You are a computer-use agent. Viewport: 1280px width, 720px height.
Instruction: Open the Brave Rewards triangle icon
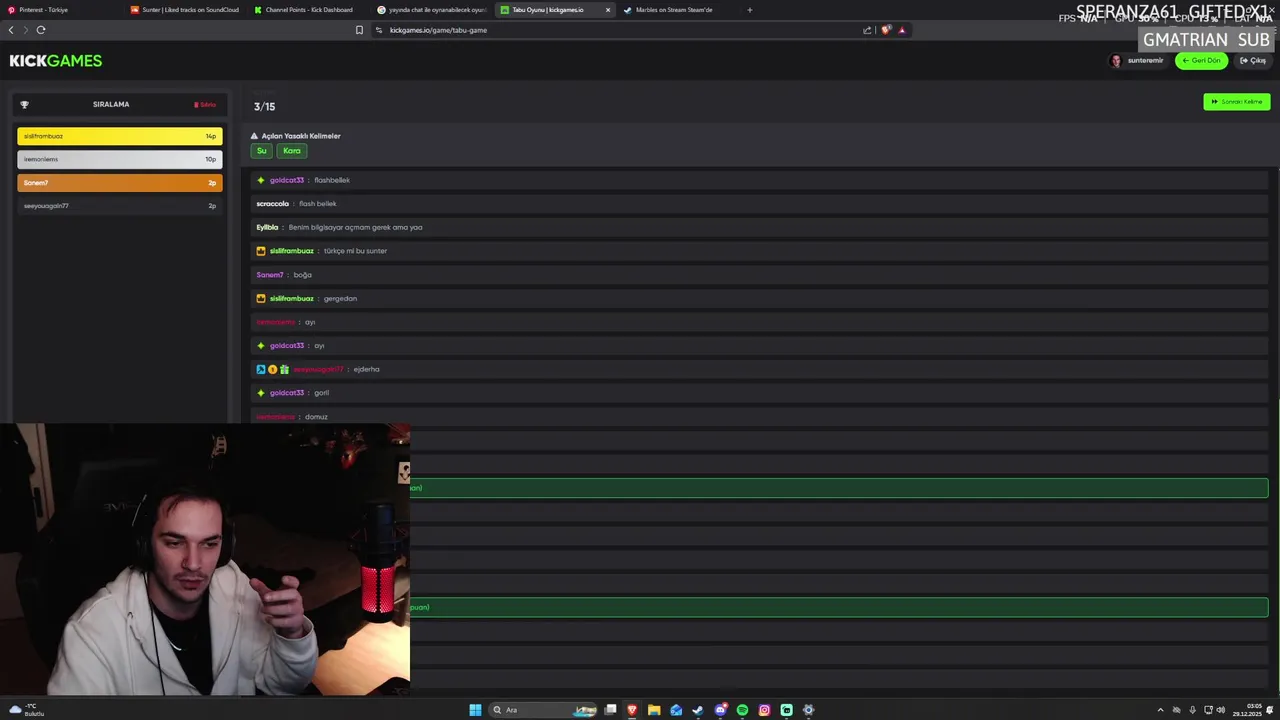(x=902, y=30)
